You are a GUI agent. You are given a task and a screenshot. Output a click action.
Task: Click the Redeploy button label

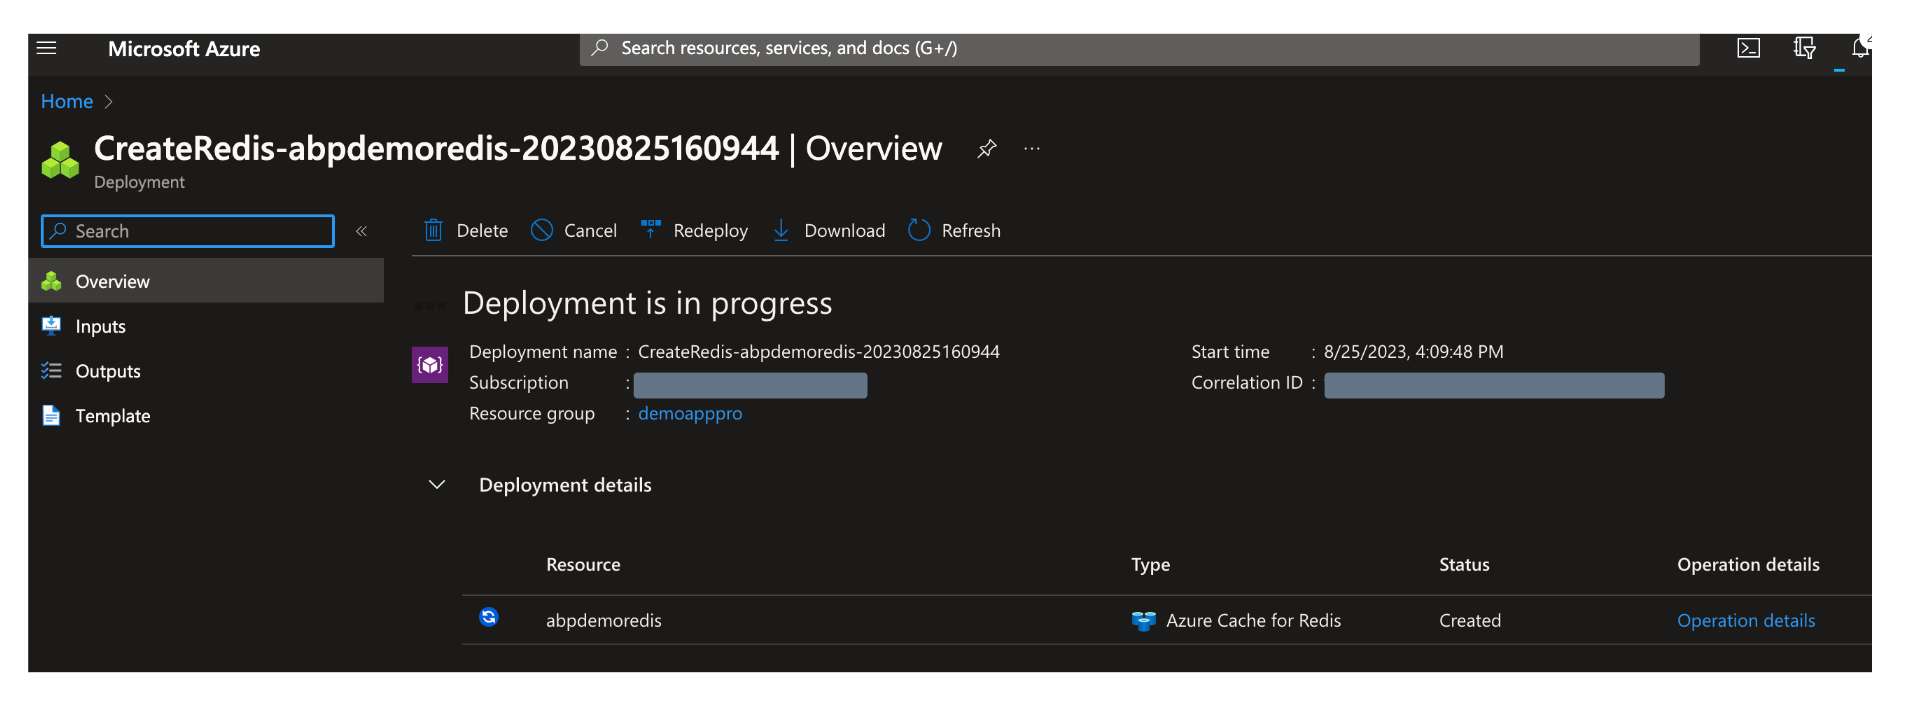pos(710,231)
